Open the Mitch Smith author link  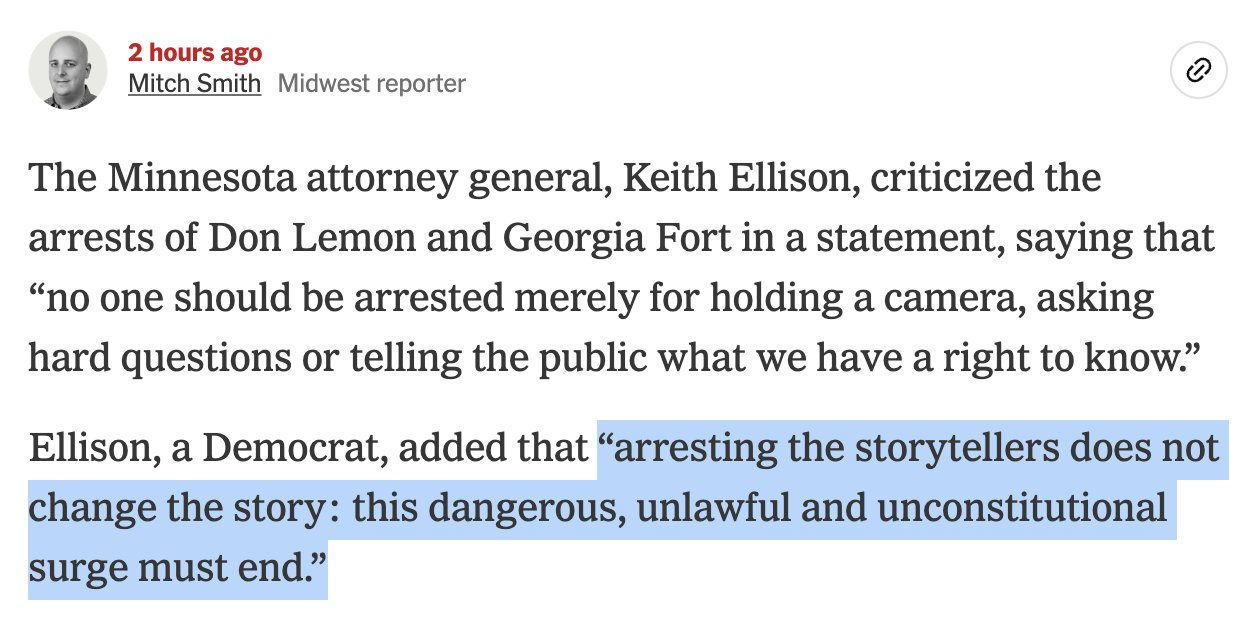194,83
